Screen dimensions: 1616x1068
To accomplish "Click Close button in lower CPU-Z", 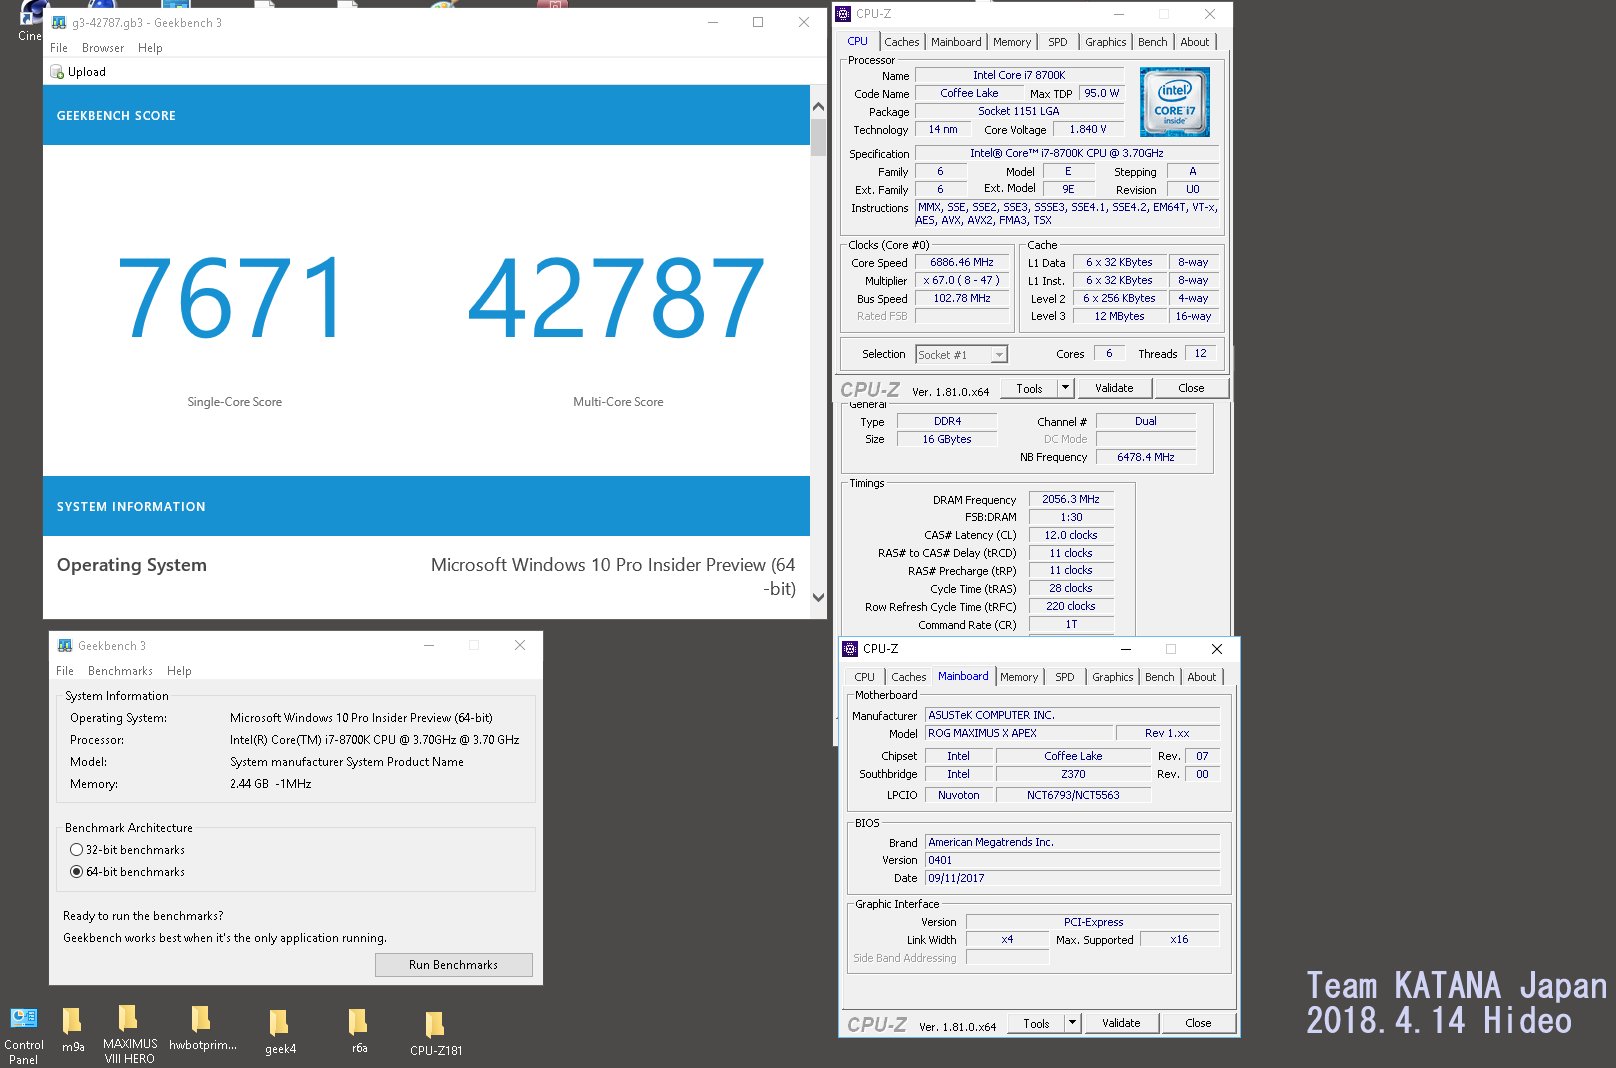I will [x=1198, y=1023].
